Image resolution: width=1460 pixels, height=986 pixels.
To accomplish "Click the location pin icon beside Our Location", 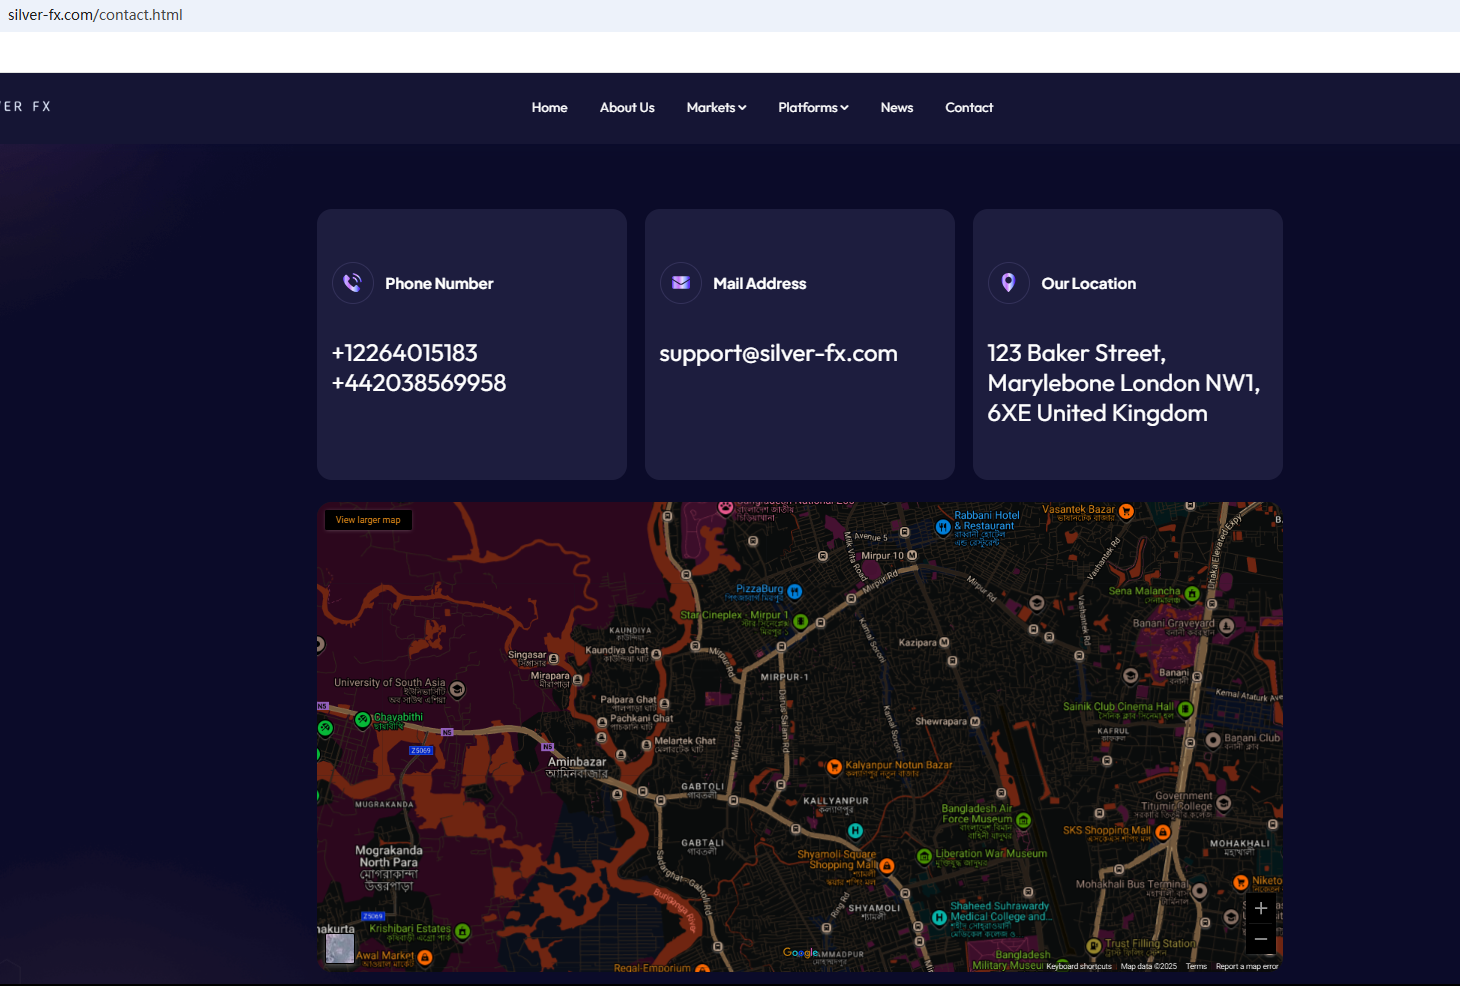I will coord(1008,283).
